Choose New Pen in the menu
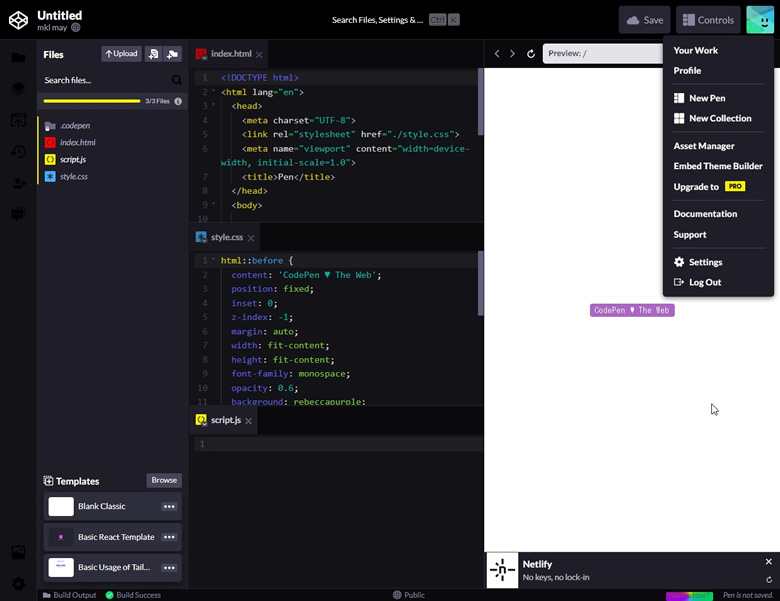The image size is (780, 601). [x=699, y=98]
